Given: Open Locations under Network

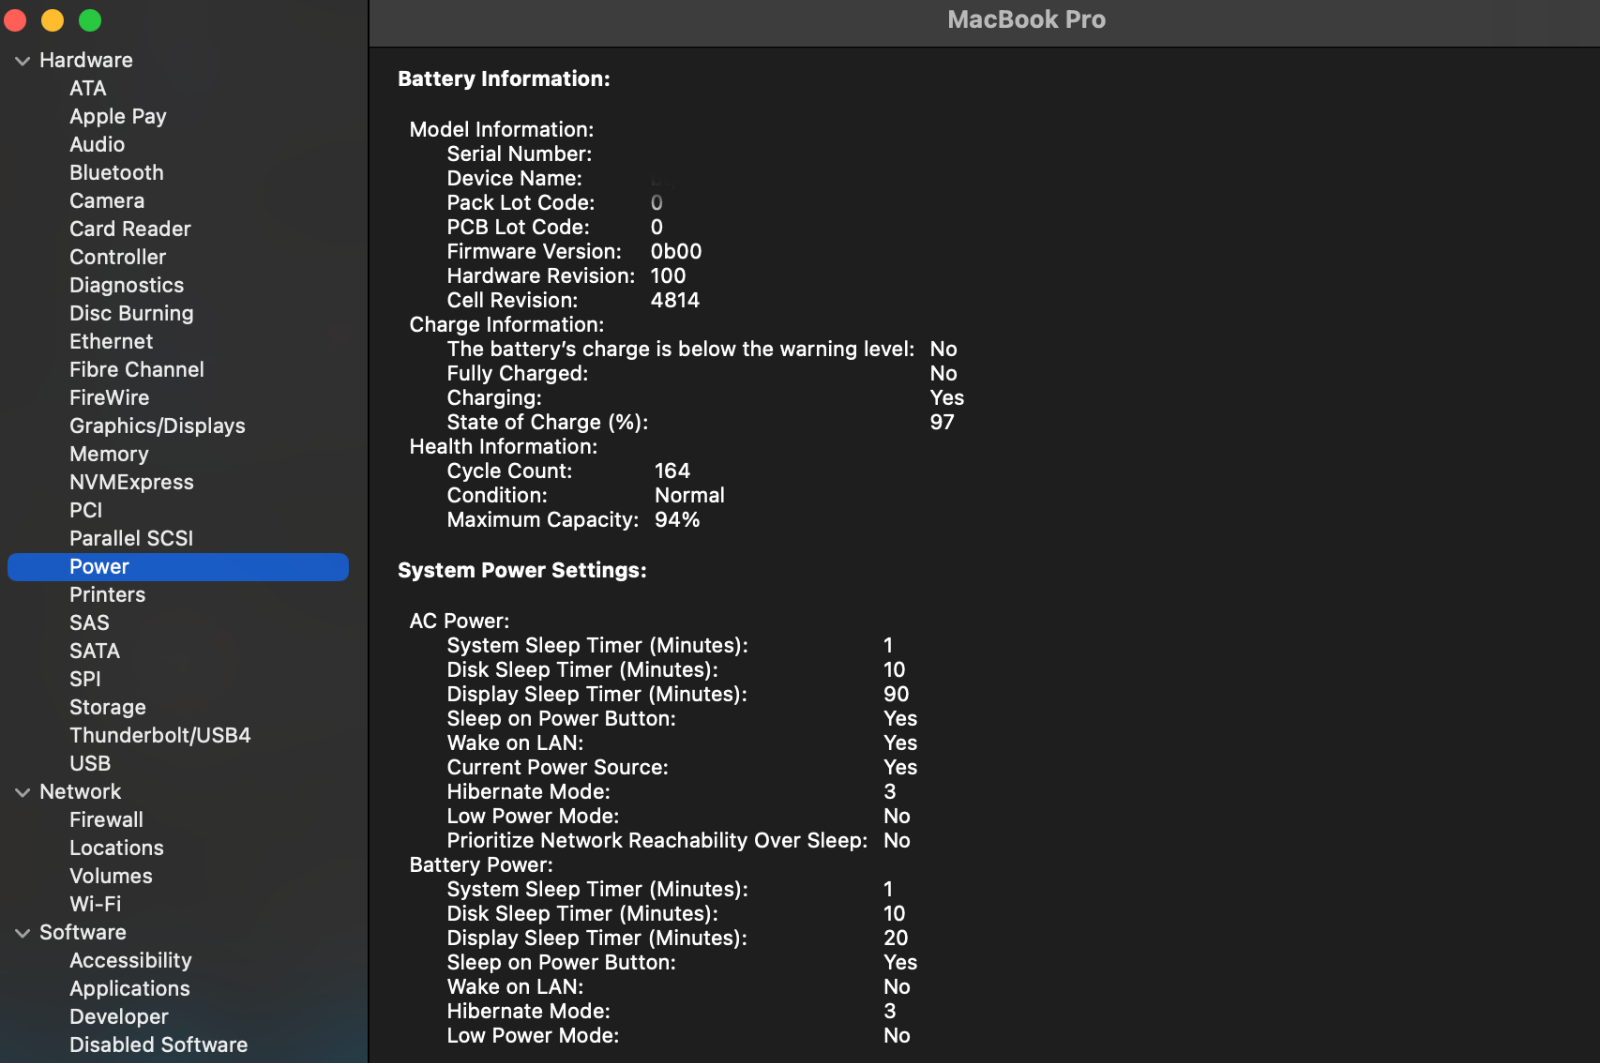Looking at the screenshot, I should [117, 847].
